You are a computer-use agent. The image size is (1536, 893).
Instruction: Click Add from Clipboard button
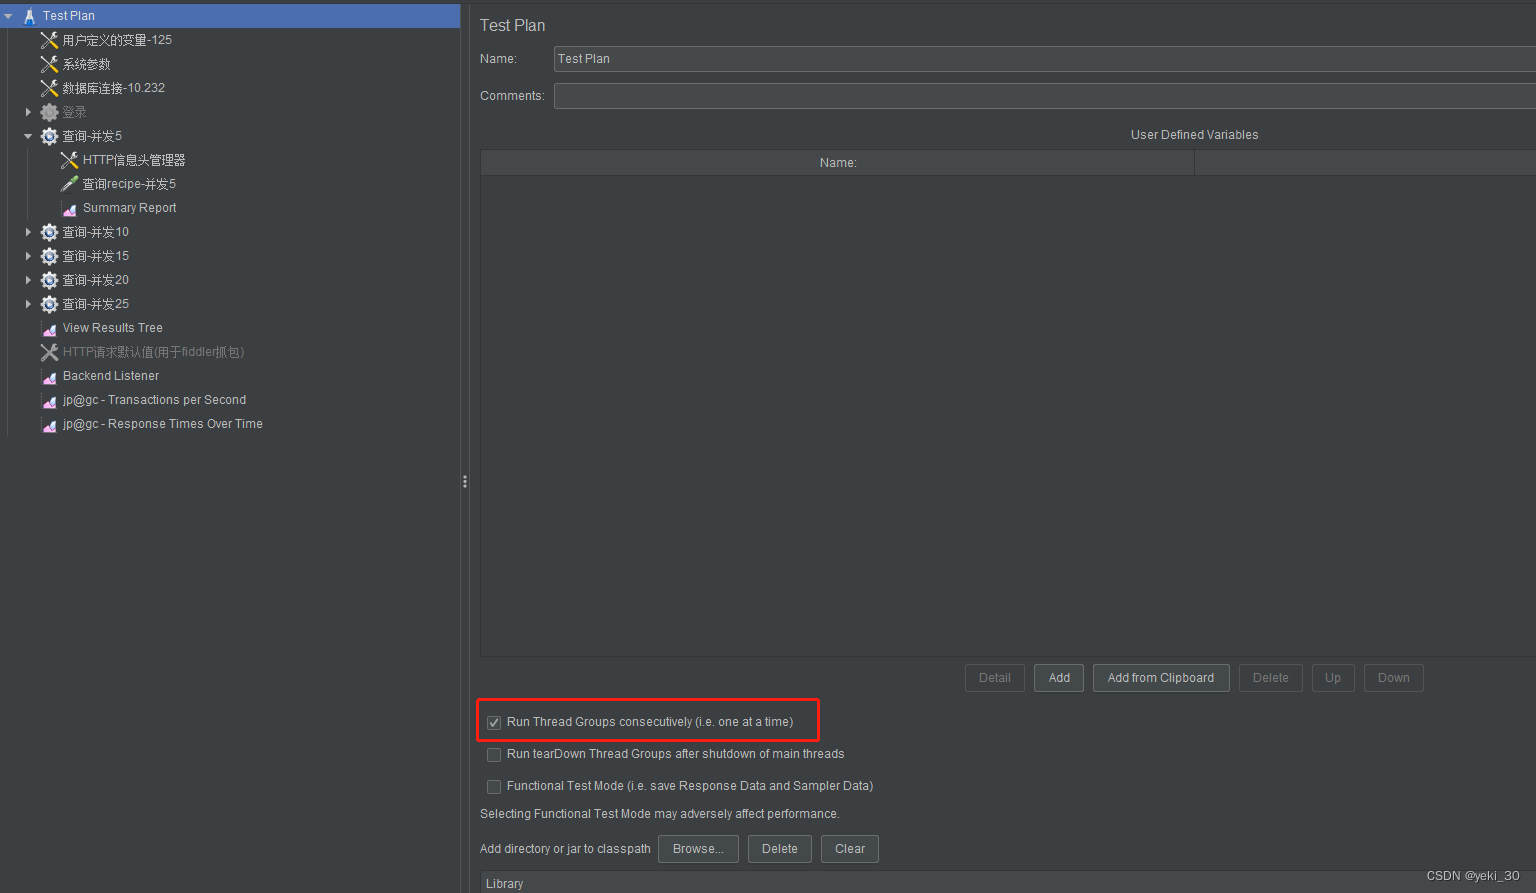(1161, 678)
